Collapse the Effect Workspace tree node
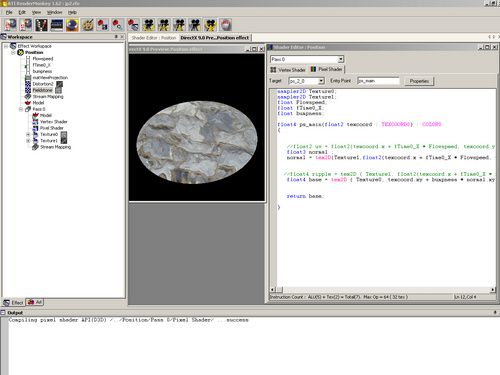The width and height of the screenshot is (500, 375). point(6,46)
